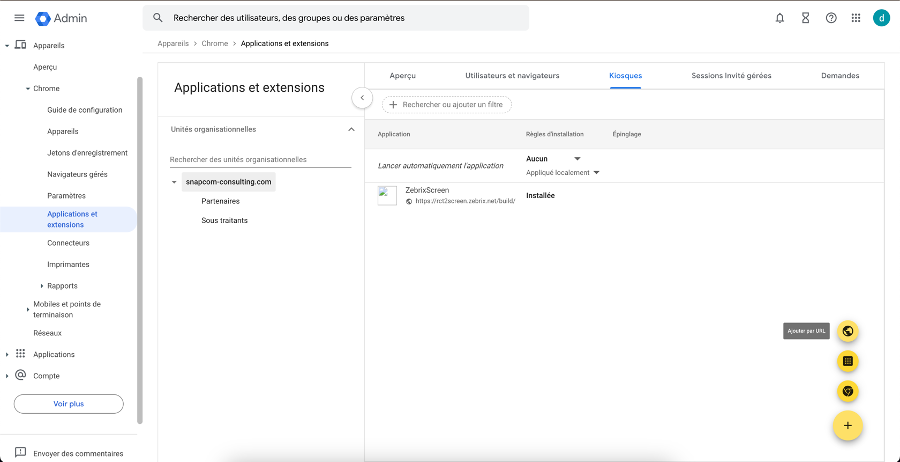
Task: Open the notifications bell
Action: click(780, 18)
